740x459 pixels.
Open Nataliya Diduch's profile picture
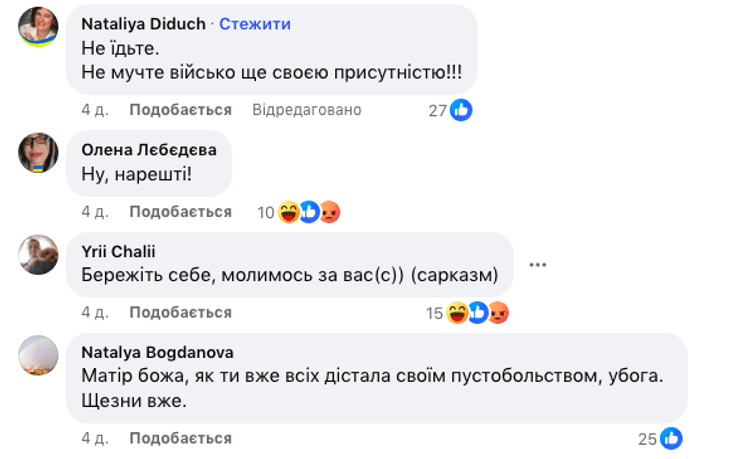(39, 26)
